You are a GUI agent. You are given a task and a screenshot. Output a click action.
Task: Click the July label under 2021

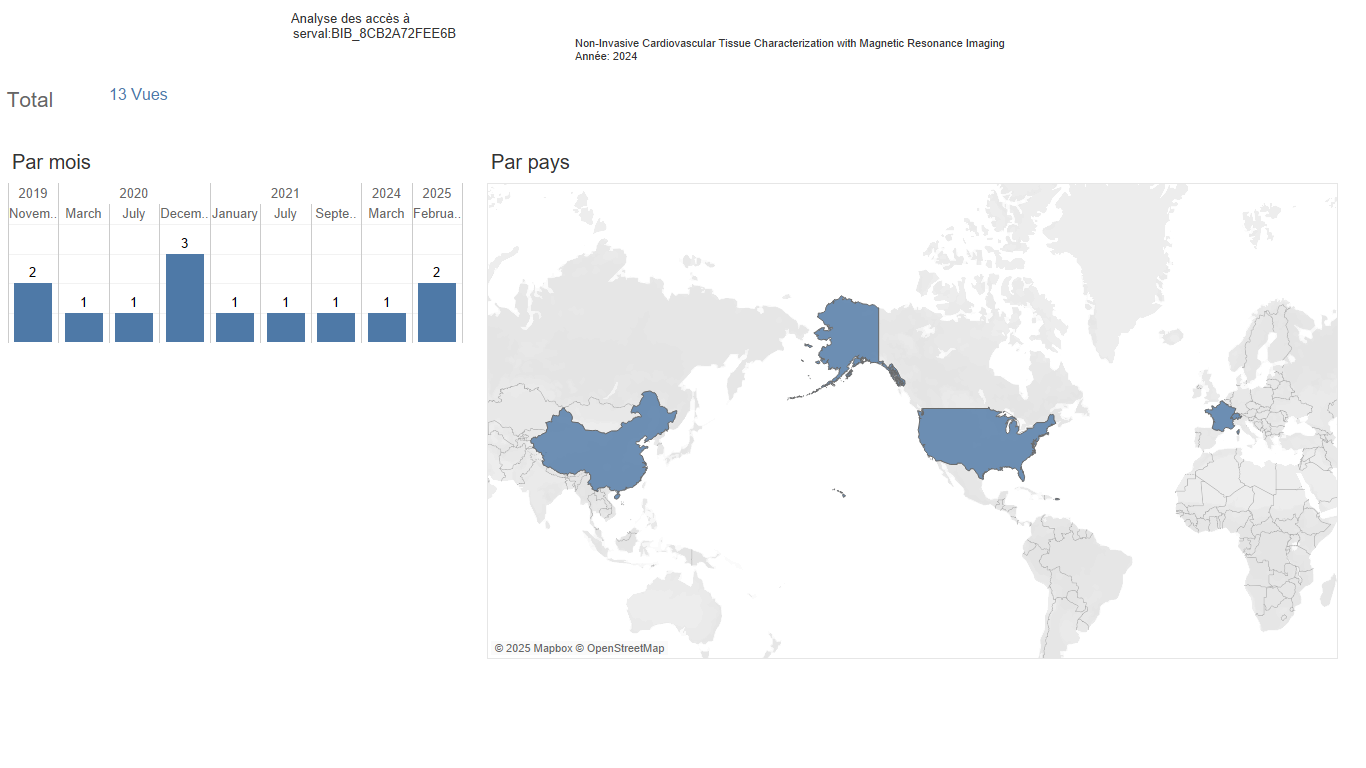(x=286, y=213)
